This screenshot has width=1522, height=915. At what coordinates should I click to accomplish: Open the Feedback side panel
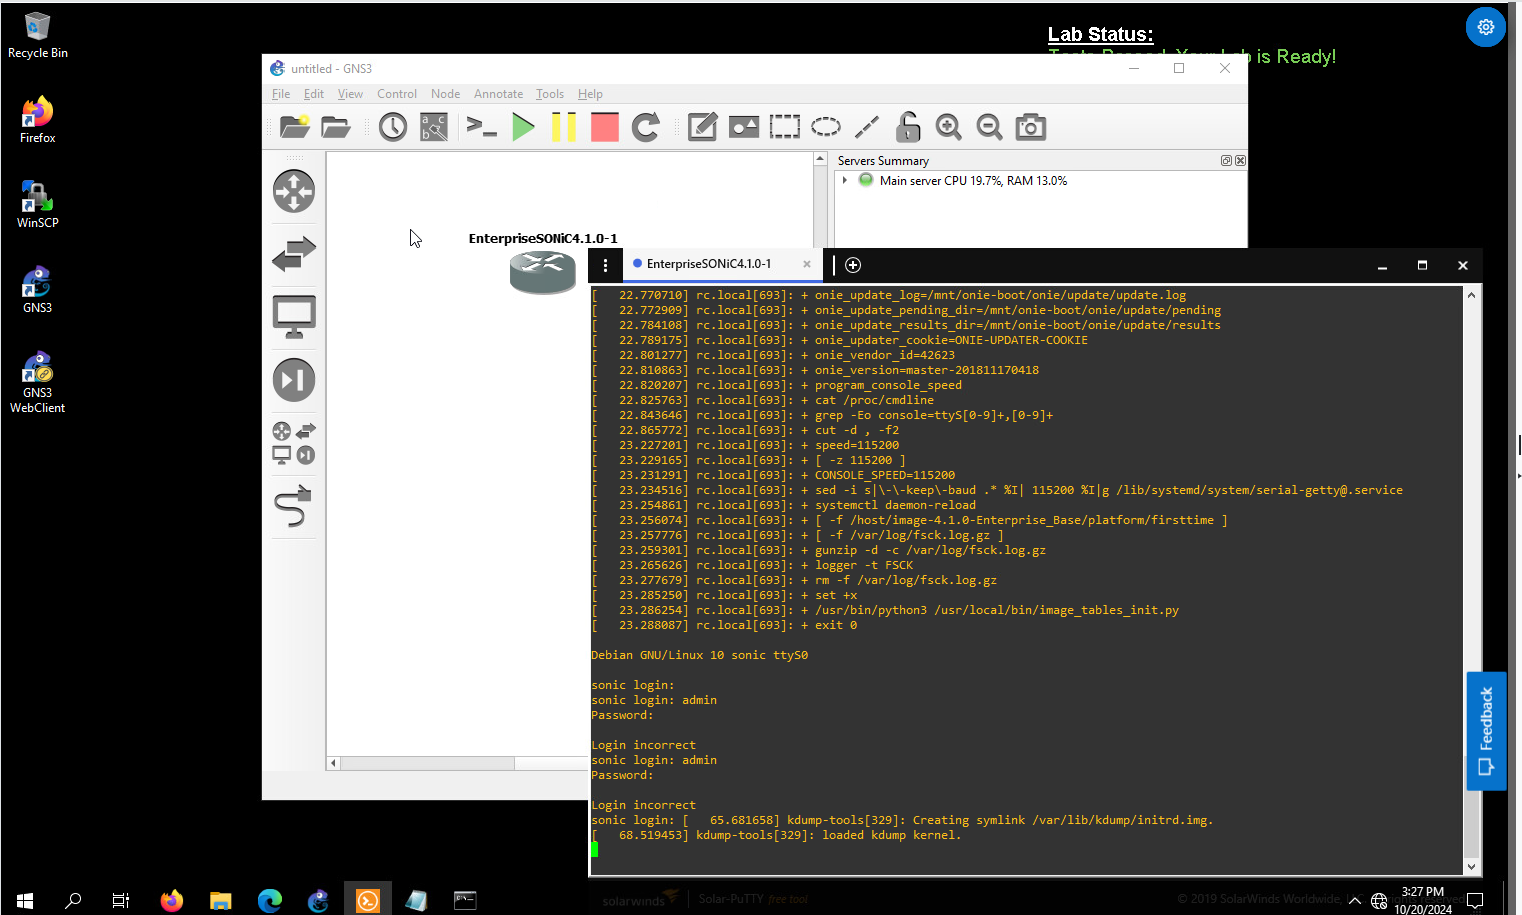tap(1486, 731)
